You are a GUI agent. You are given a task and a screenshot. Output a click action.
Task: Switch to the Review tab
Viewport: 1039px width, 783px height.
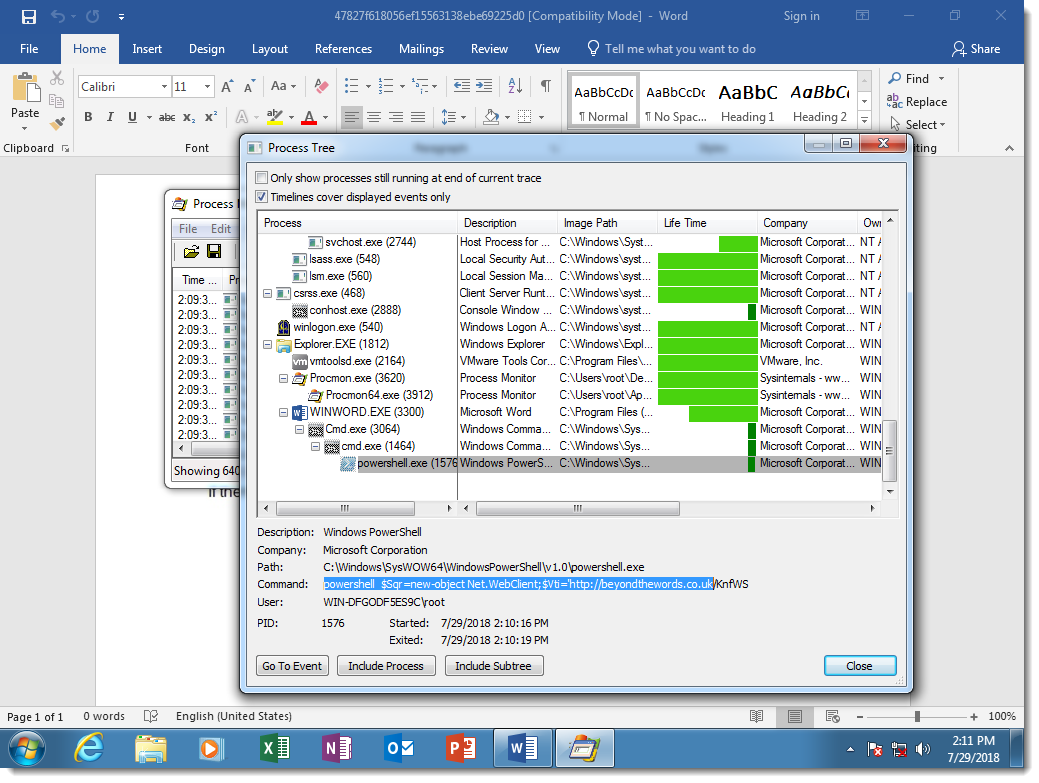point(489,49)
